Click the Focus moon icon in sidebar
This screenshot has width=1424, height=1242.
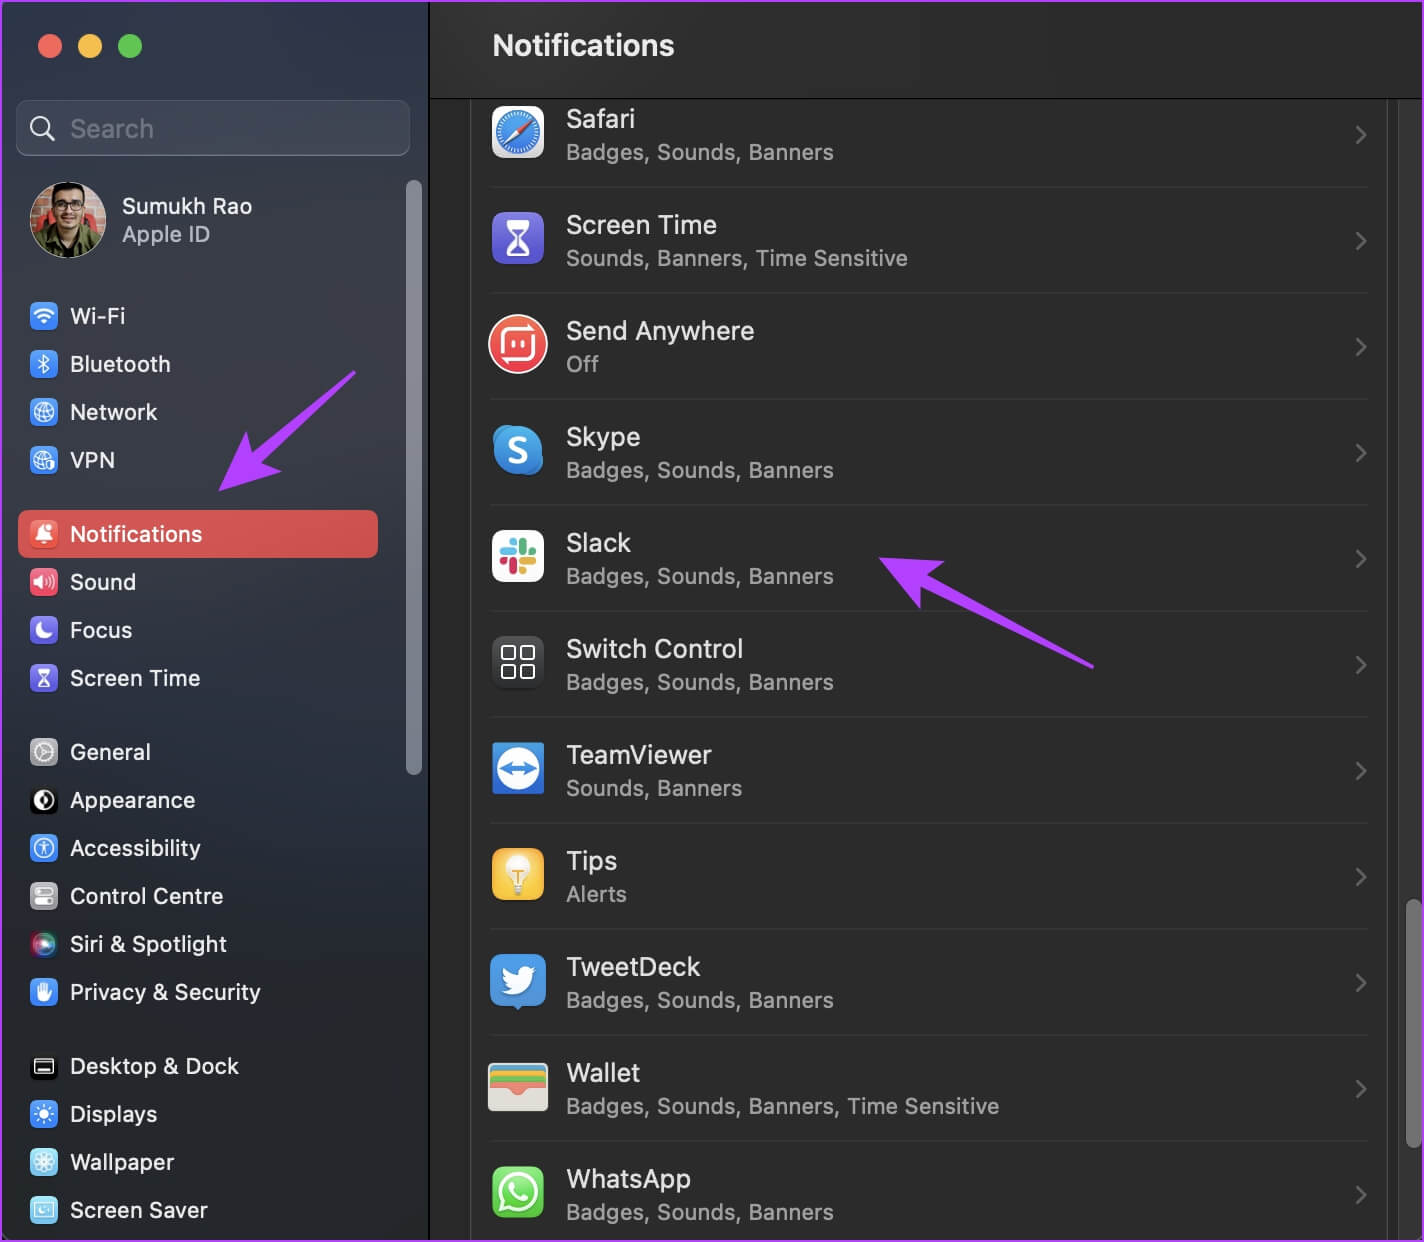click(44, 630)
